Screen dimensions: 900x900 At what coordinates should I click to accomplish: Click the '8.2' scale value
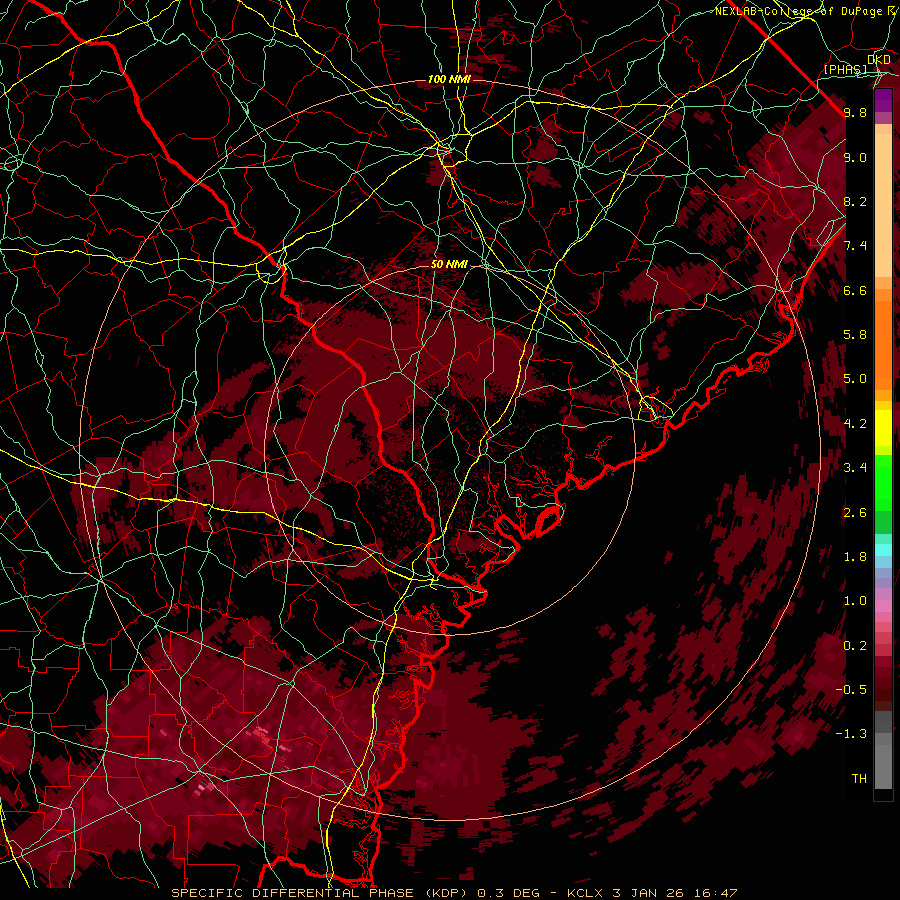[x=855, y=201]
